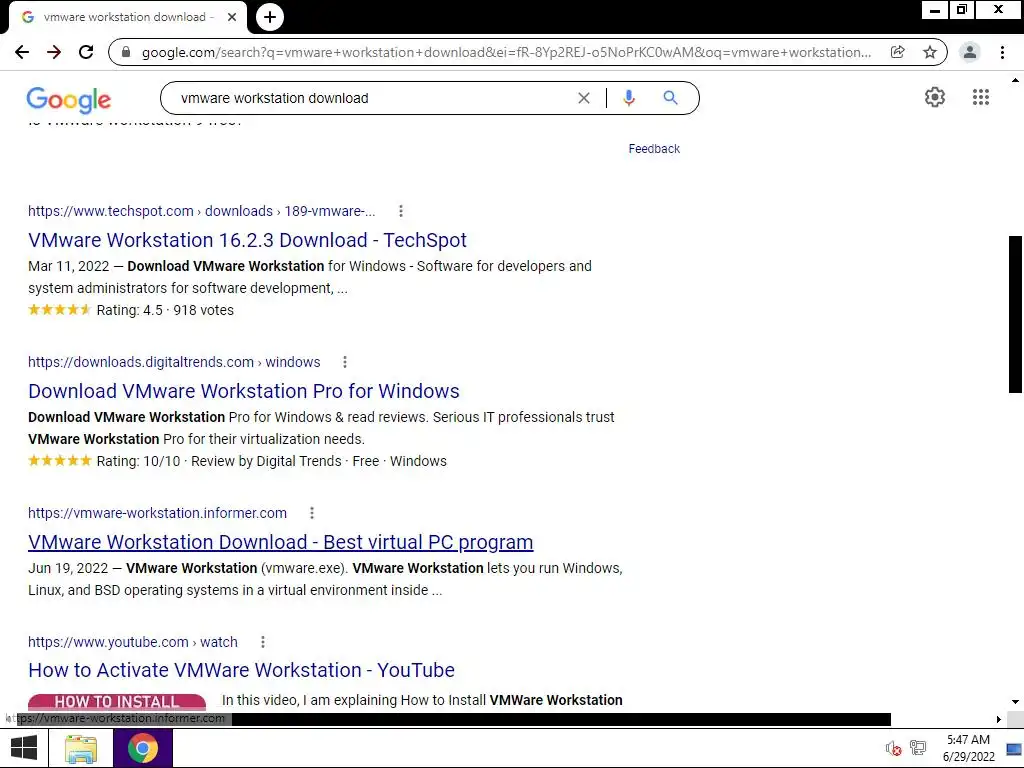Reload the current page

86,52
